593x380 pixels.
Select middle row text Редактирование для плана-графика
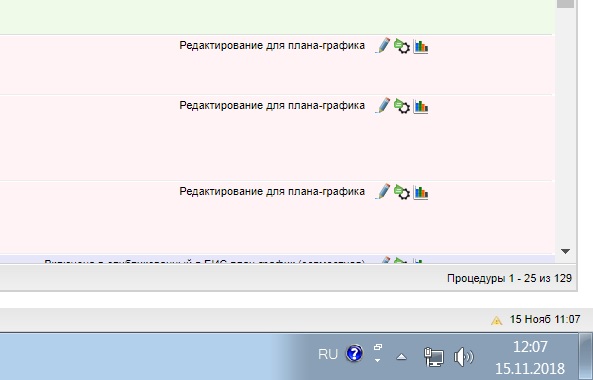[272, 105]
